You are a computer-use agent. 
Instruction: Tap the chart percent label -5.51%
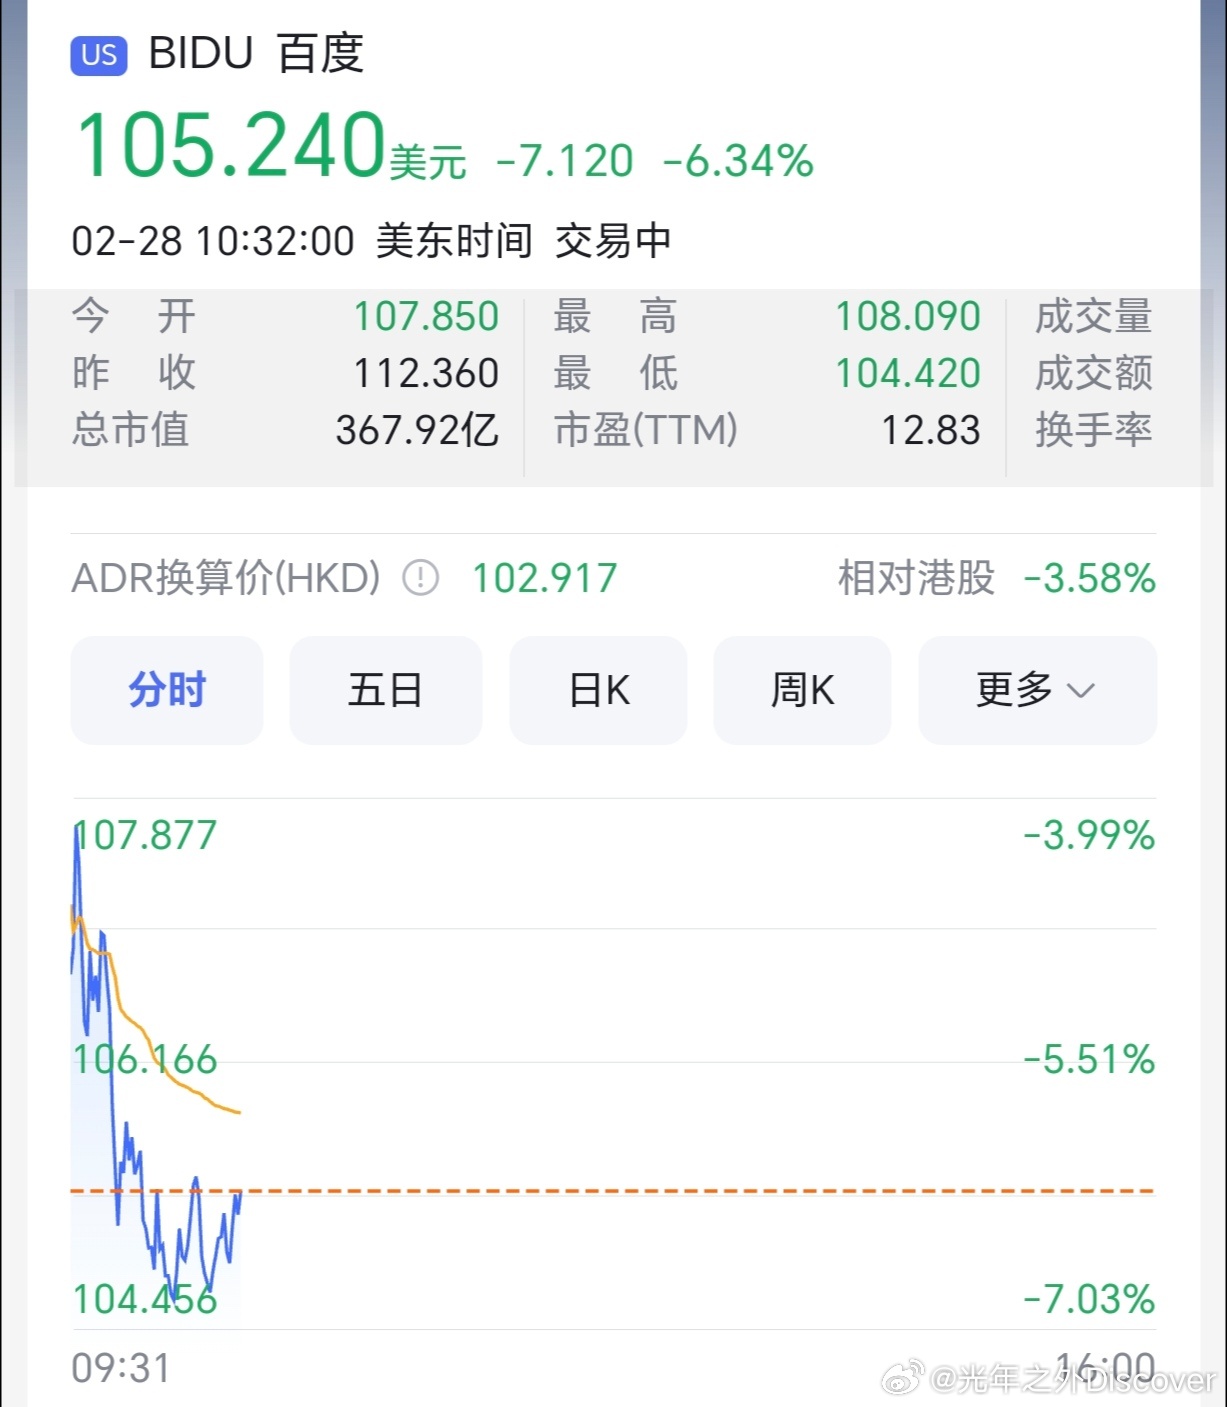(x=1090, y=1060)
